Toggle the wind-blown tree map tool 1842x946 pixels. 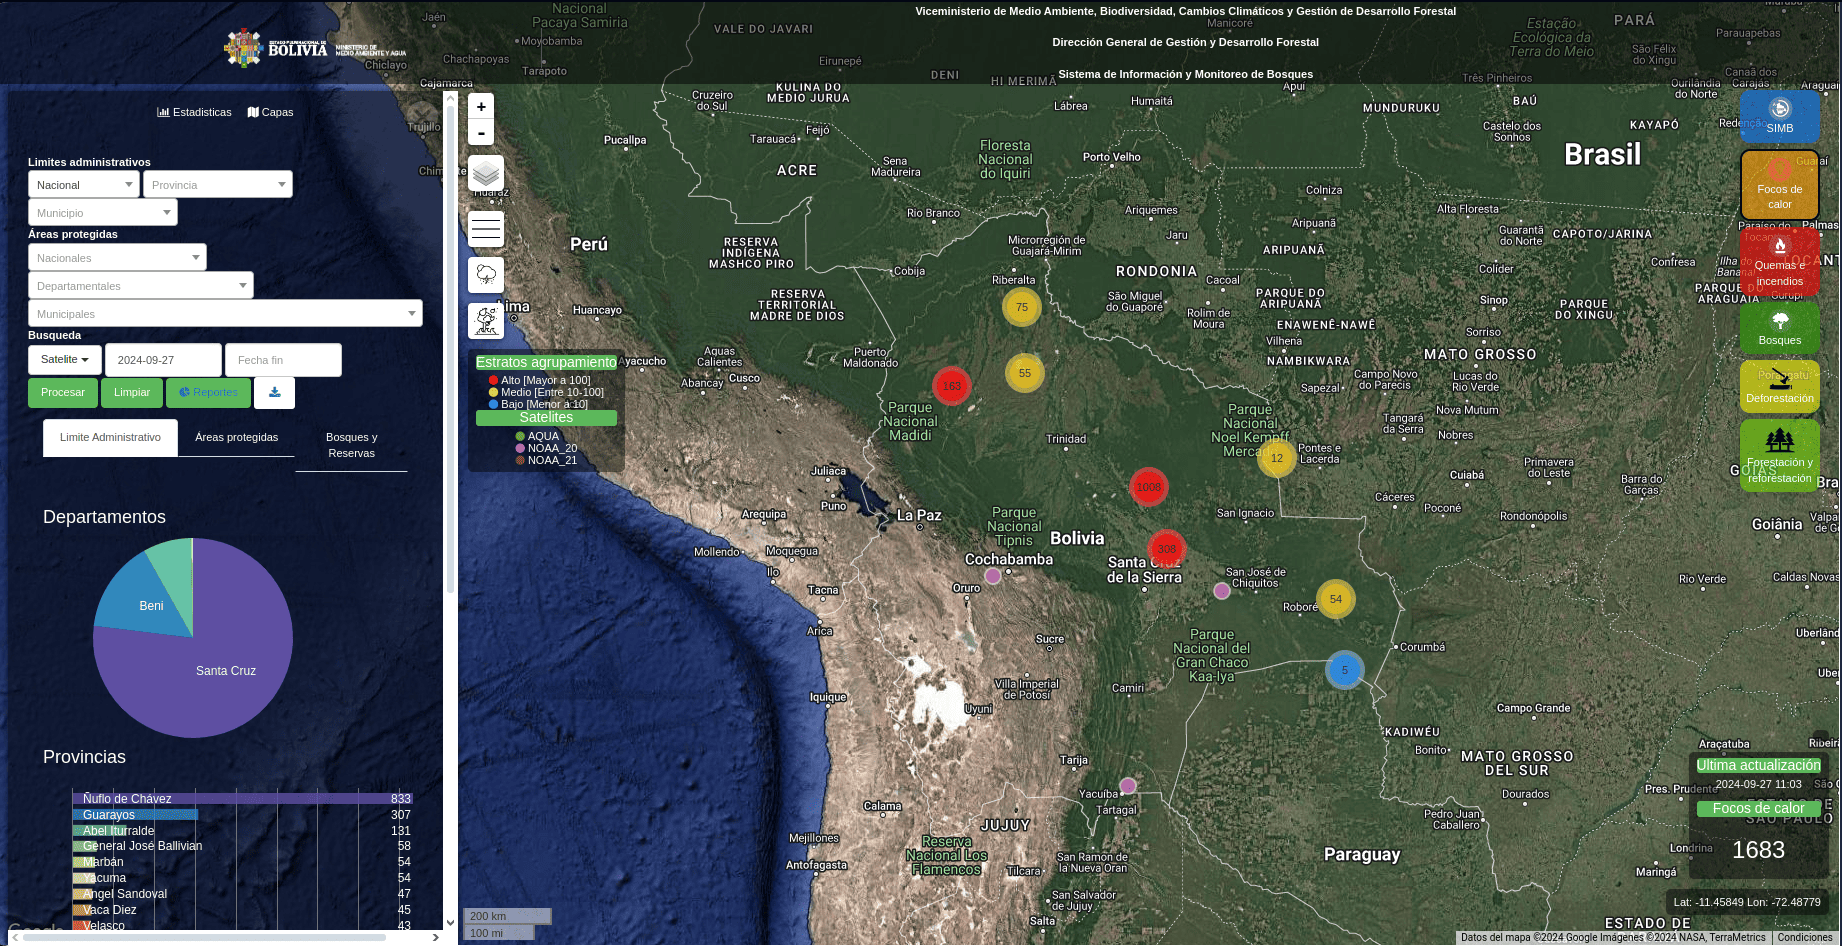pos(486,321)
